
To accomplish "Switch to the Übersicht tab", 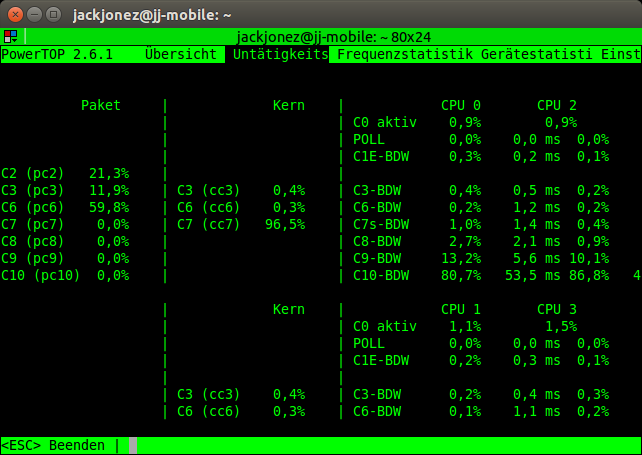I will [180, 54].
